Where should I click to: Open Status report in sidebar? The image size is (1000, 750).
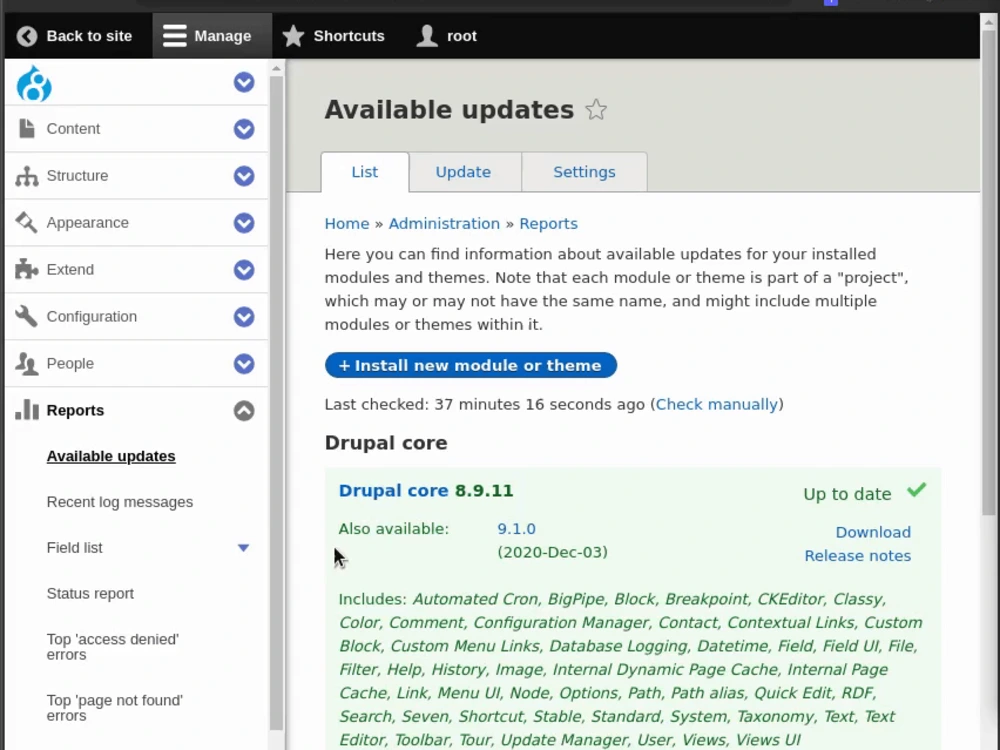(91, 594)
